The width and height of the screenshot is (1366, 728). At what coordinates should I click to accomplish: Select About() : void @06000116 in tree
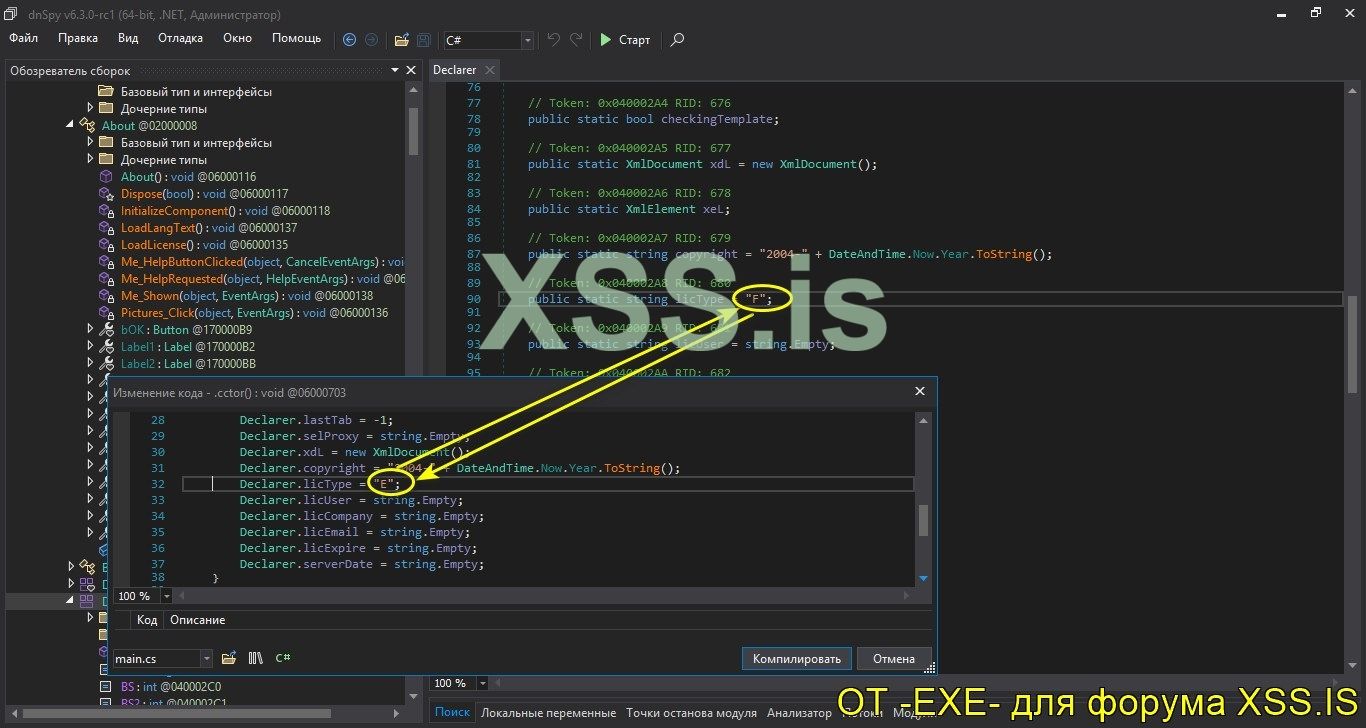(x=188, y=177)
